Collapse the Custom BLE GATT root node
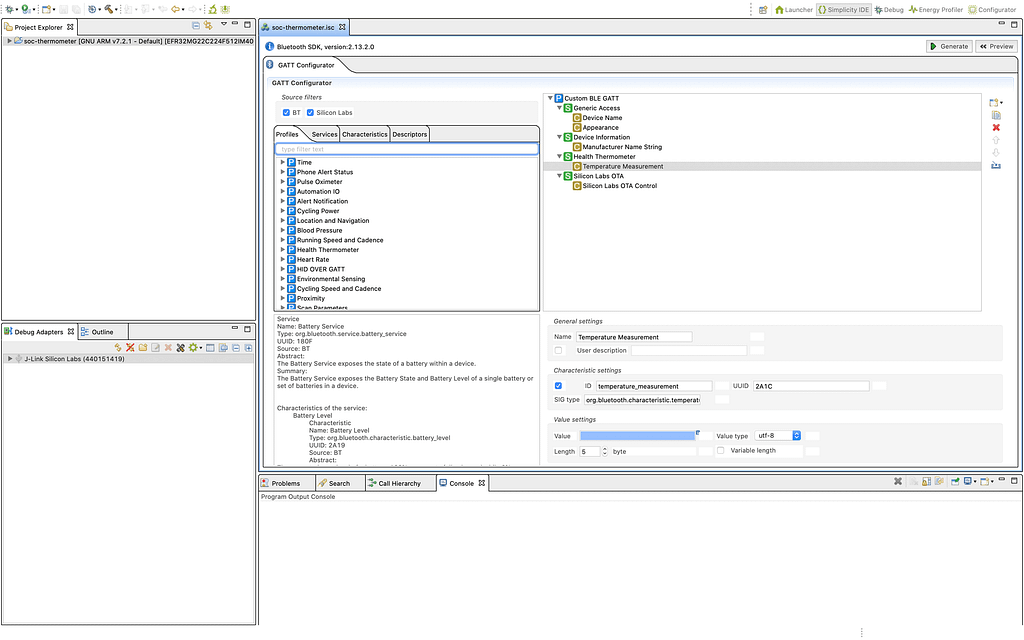Viewport: 1024px width, 640px height. 551,98
